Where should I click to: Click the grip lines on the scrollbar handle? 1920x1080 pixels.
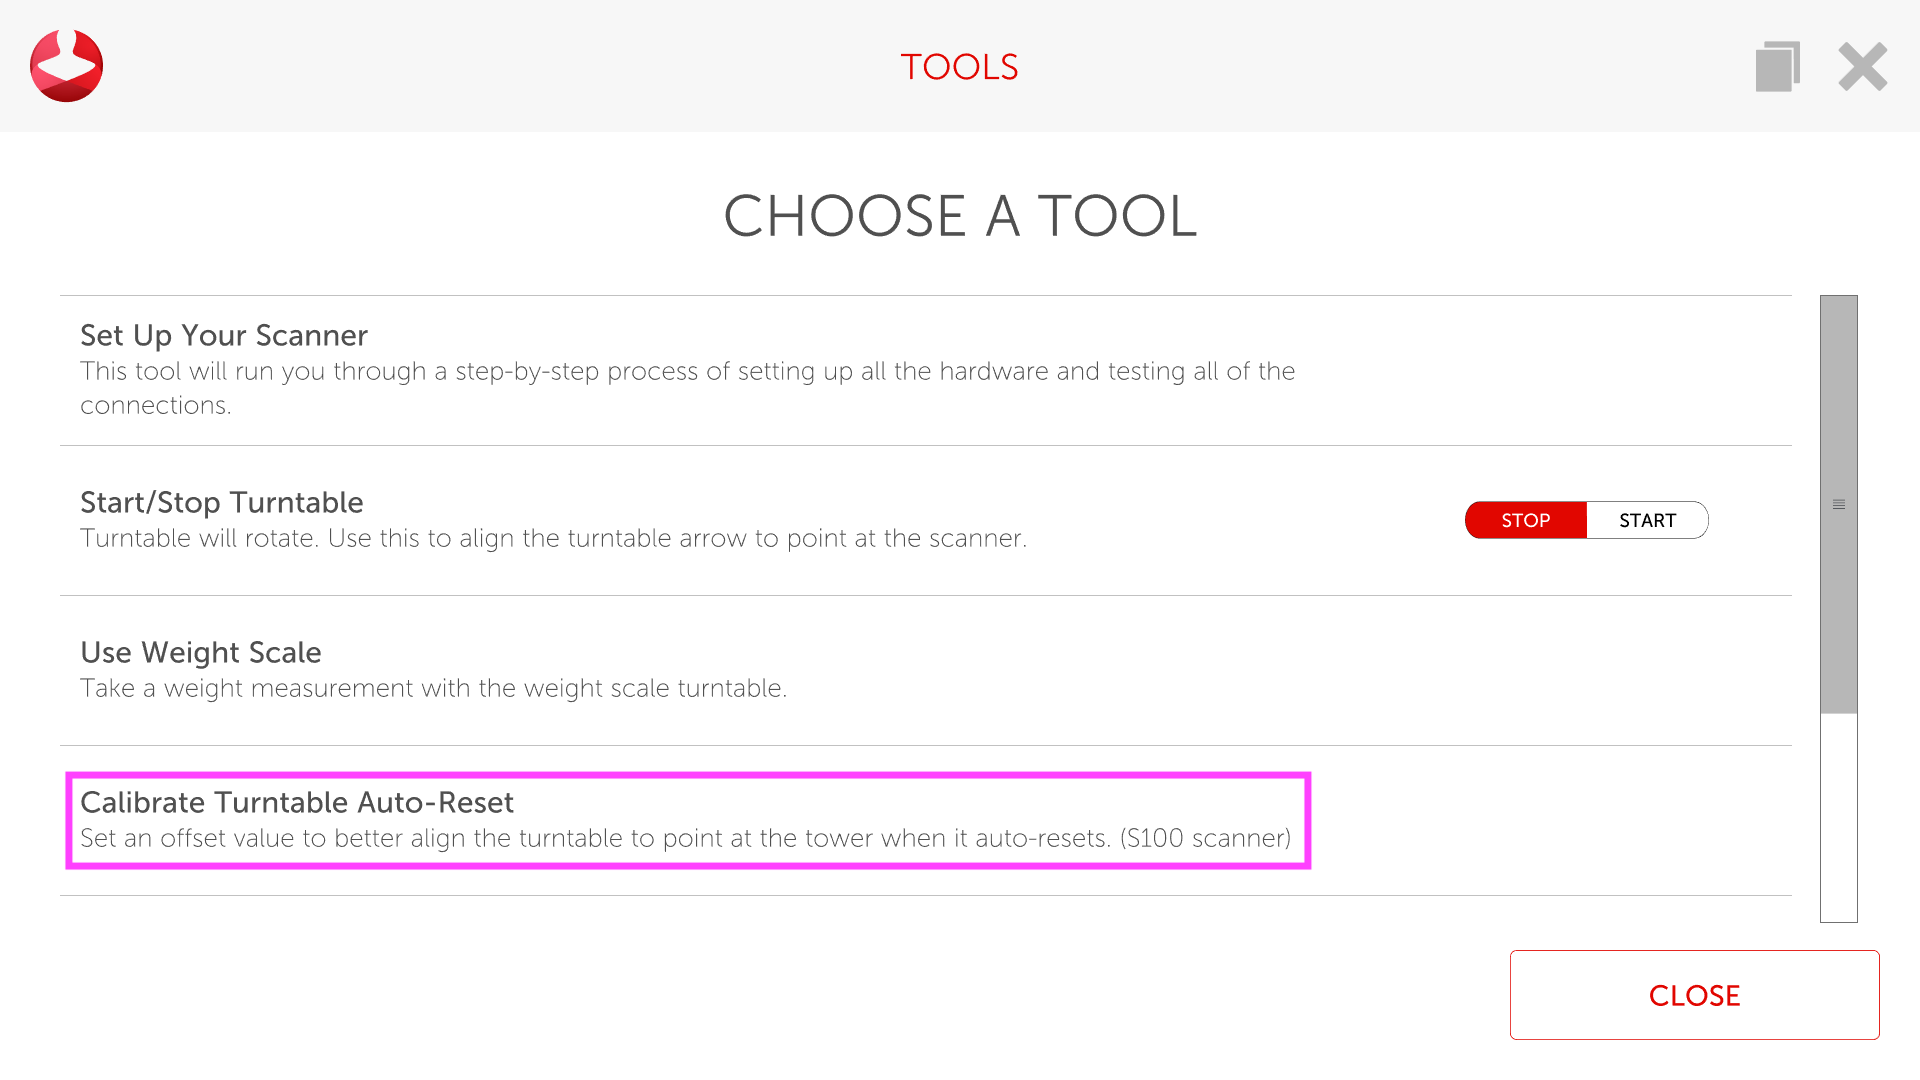tap(1838, 505)
